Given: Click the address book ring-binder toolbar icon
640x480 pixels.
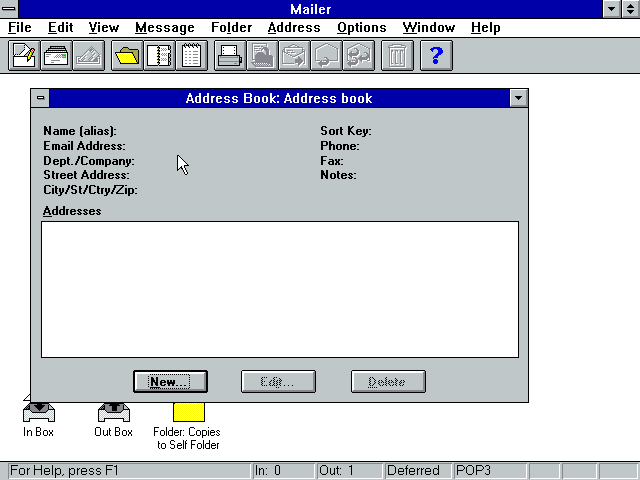Looking at the screenshot, I should pos(160,56).
